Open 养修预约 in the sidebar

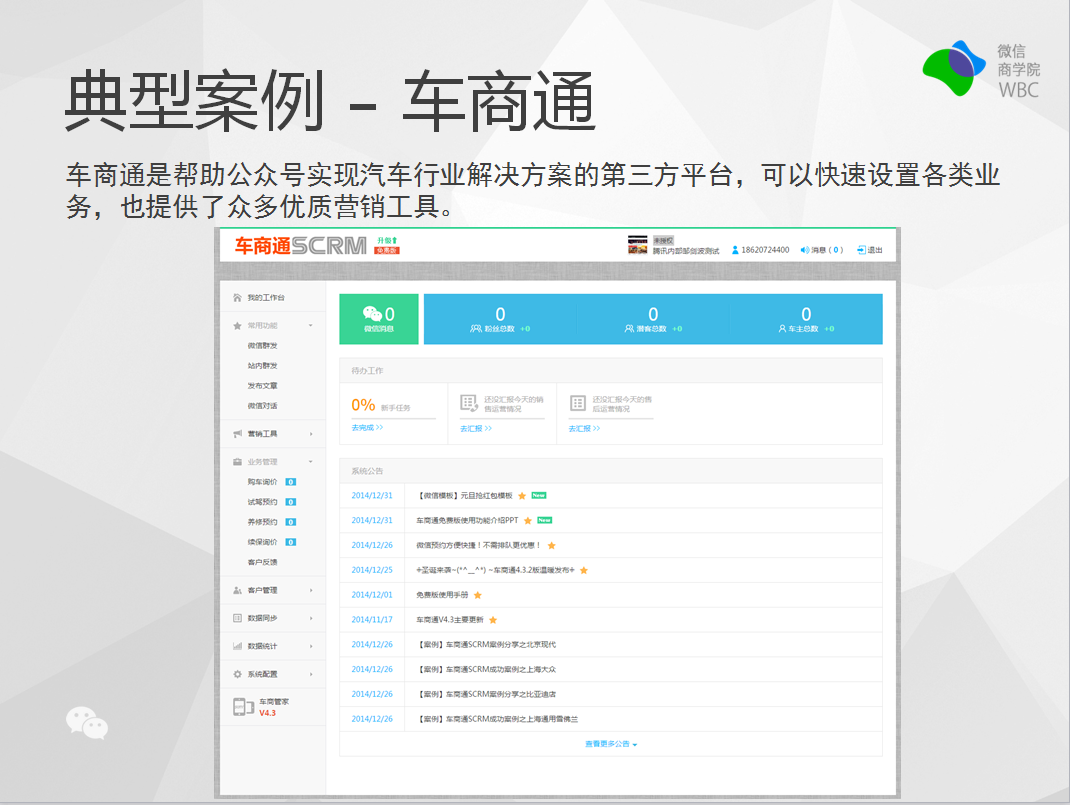(262, 523)
